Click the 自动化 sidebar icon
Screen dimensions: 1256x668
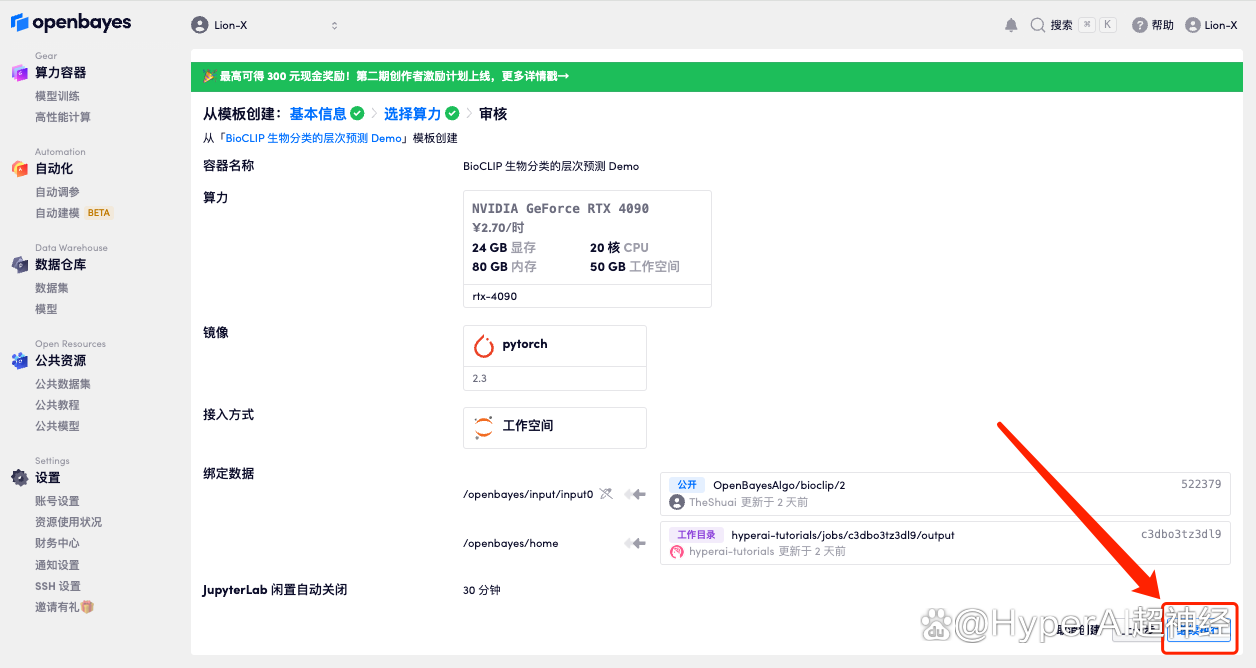pos(19,168)
